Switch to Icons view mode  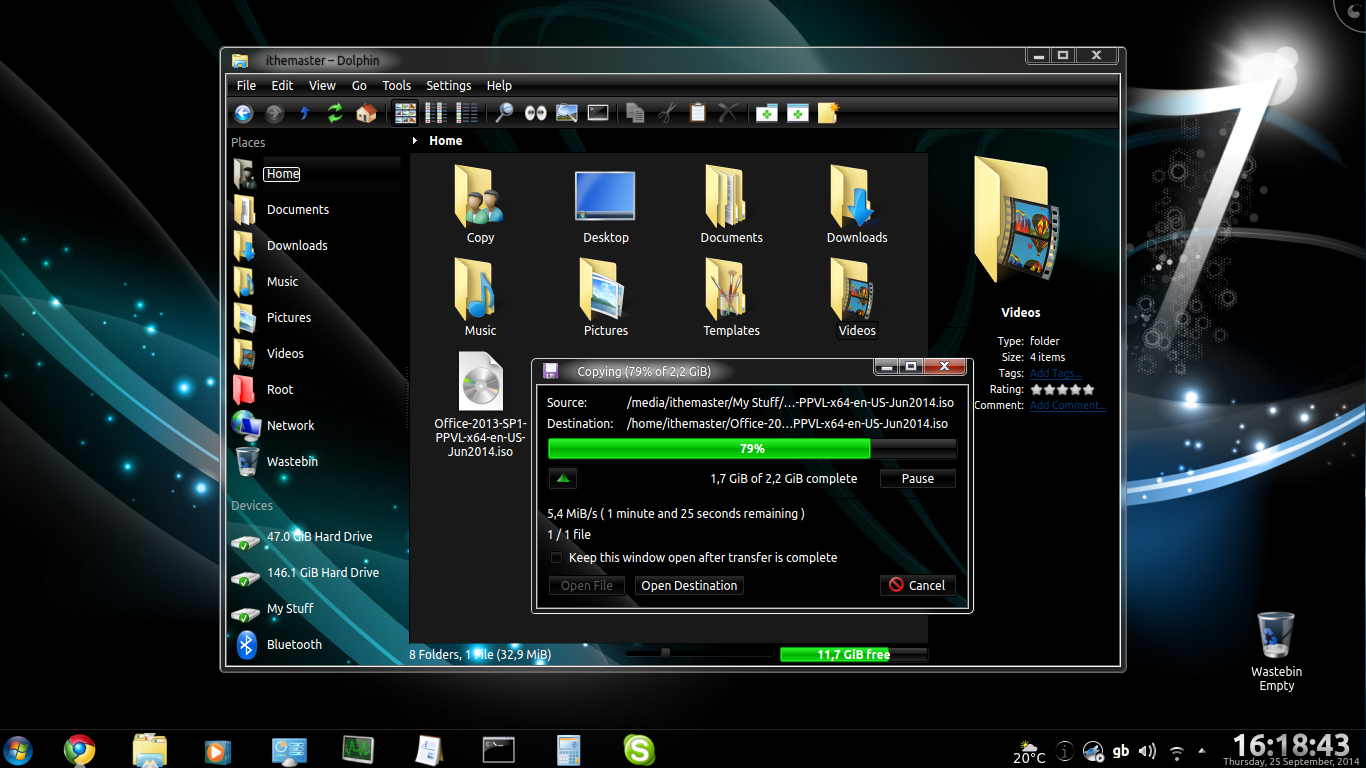coord(405,113)
